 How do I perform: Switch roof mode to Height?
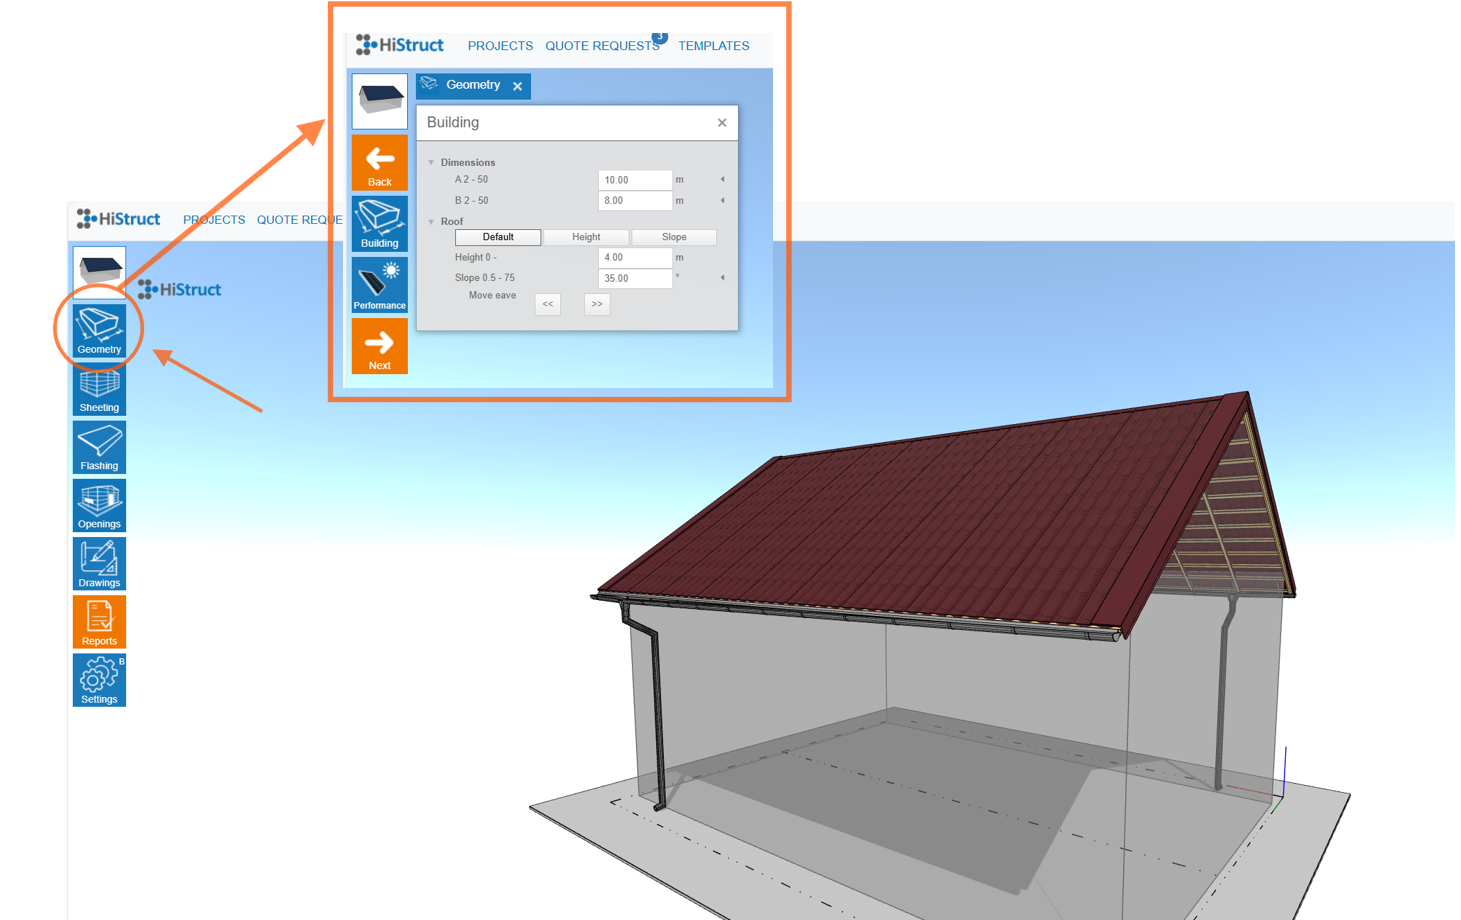coord(586,238)
